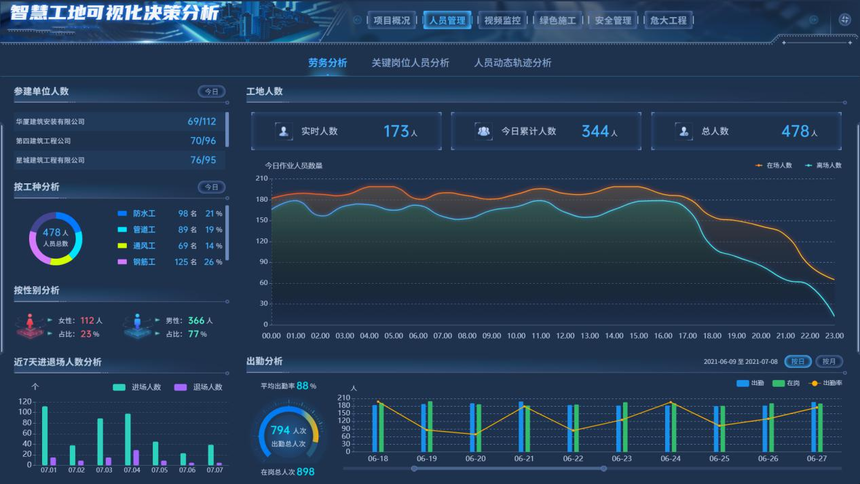Click 第四建筑工程公司 row

120,140
